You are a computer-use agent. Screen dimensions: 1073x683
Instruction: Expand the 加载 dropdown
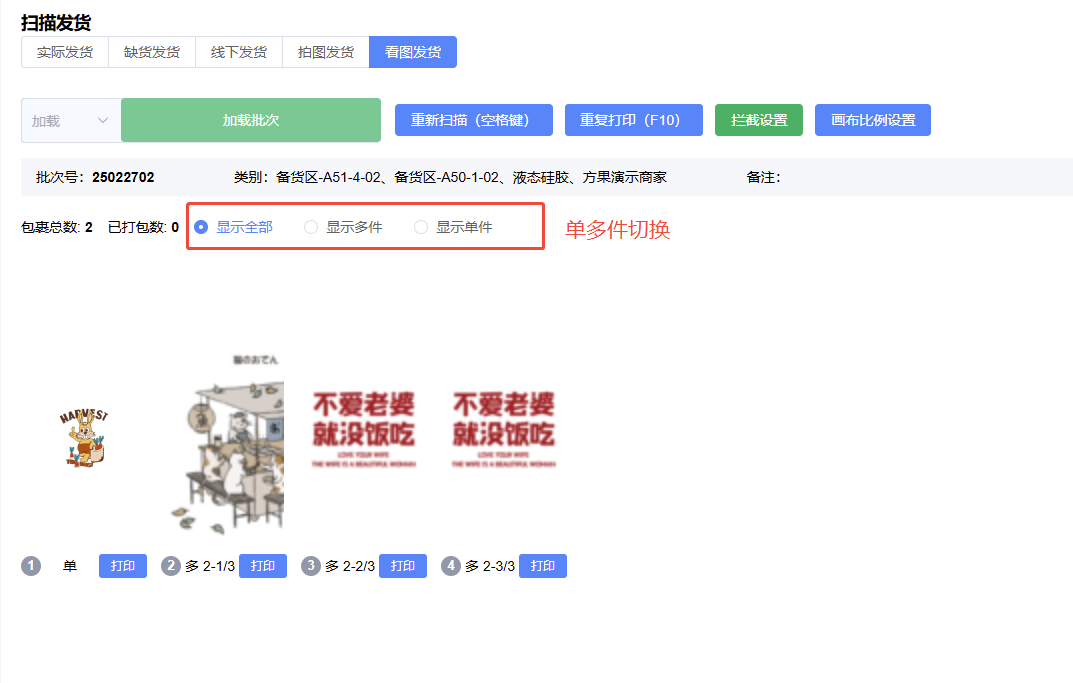(x=71, y=120)
